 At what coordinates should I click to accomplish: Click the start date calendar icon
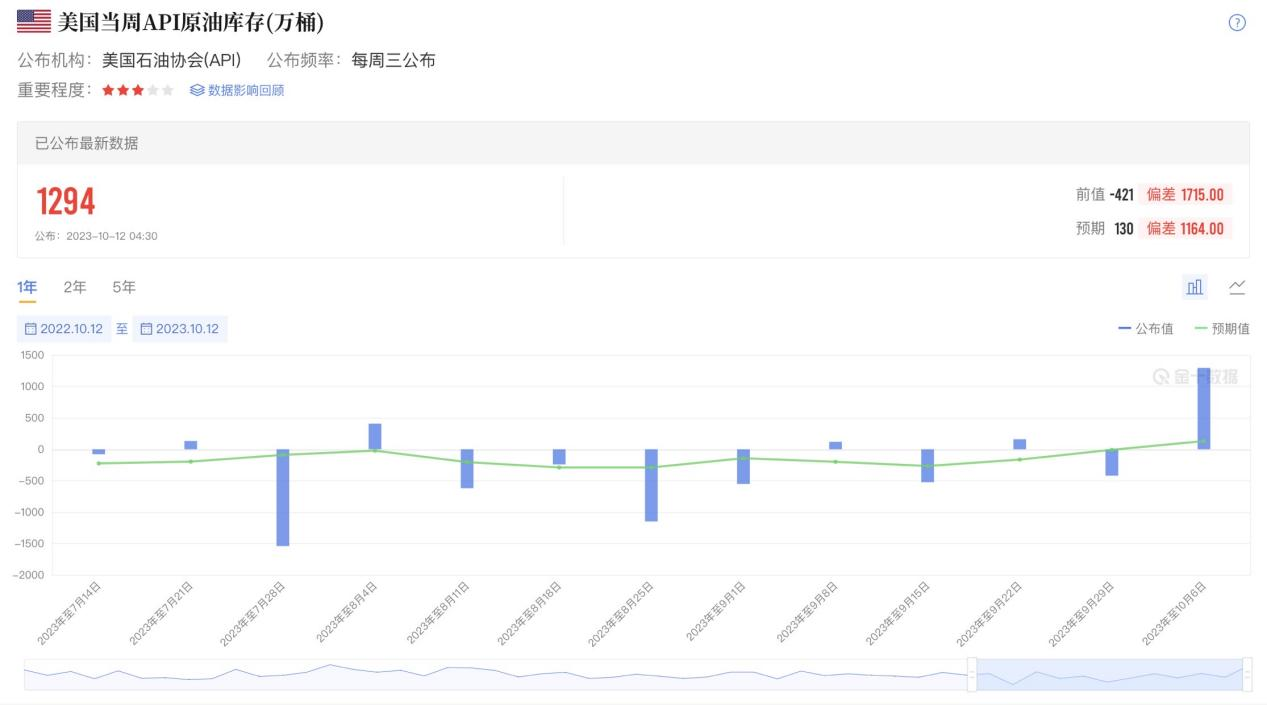click(x=30, y=329)
